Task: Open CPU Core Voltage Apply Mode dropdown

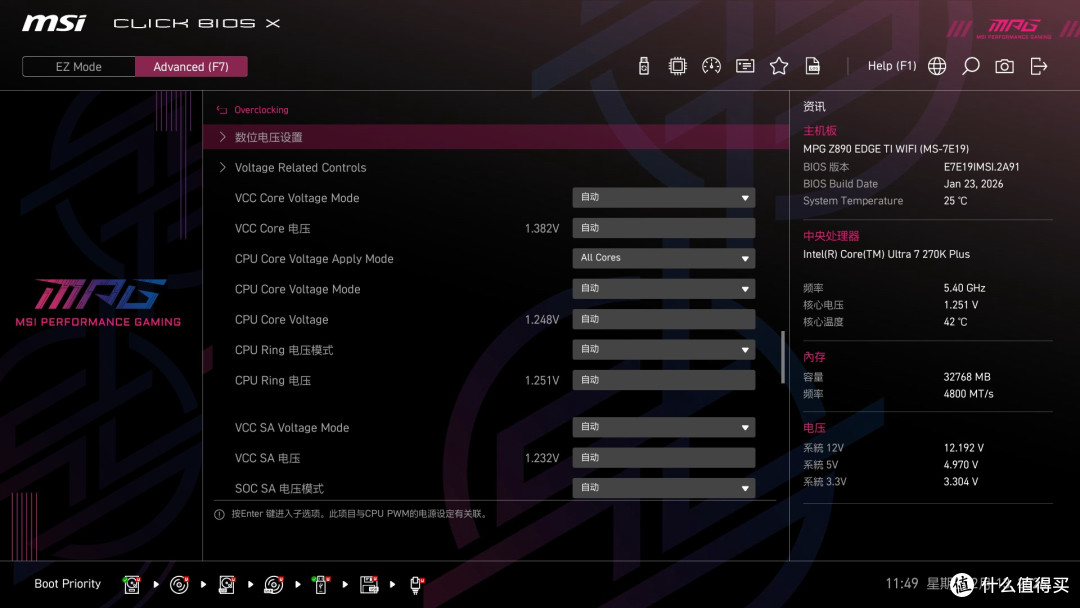Action: pos(663,258)
